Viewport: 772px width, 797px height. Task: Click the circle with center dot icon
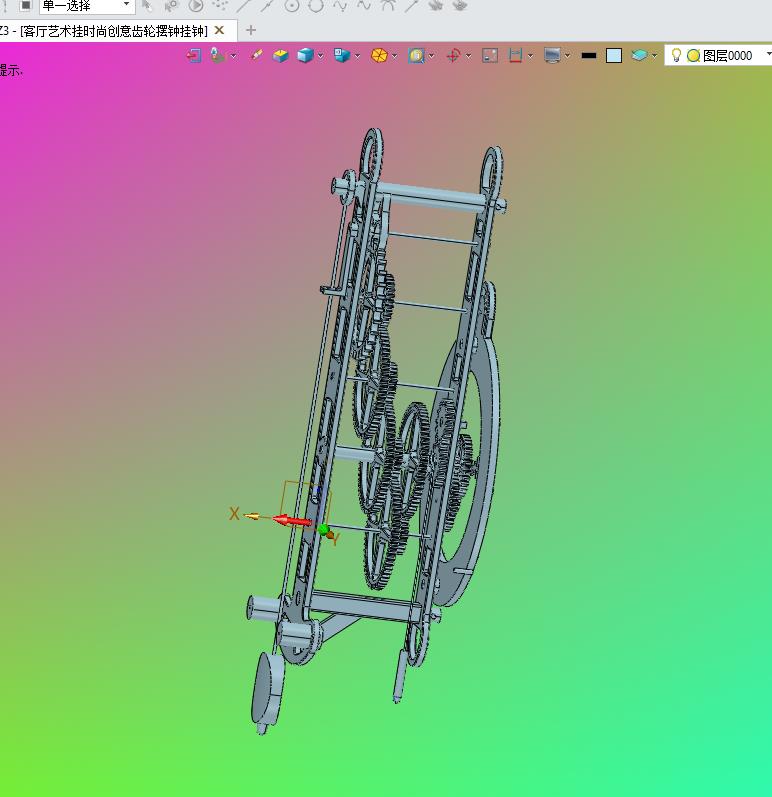[x=292, y=6]
